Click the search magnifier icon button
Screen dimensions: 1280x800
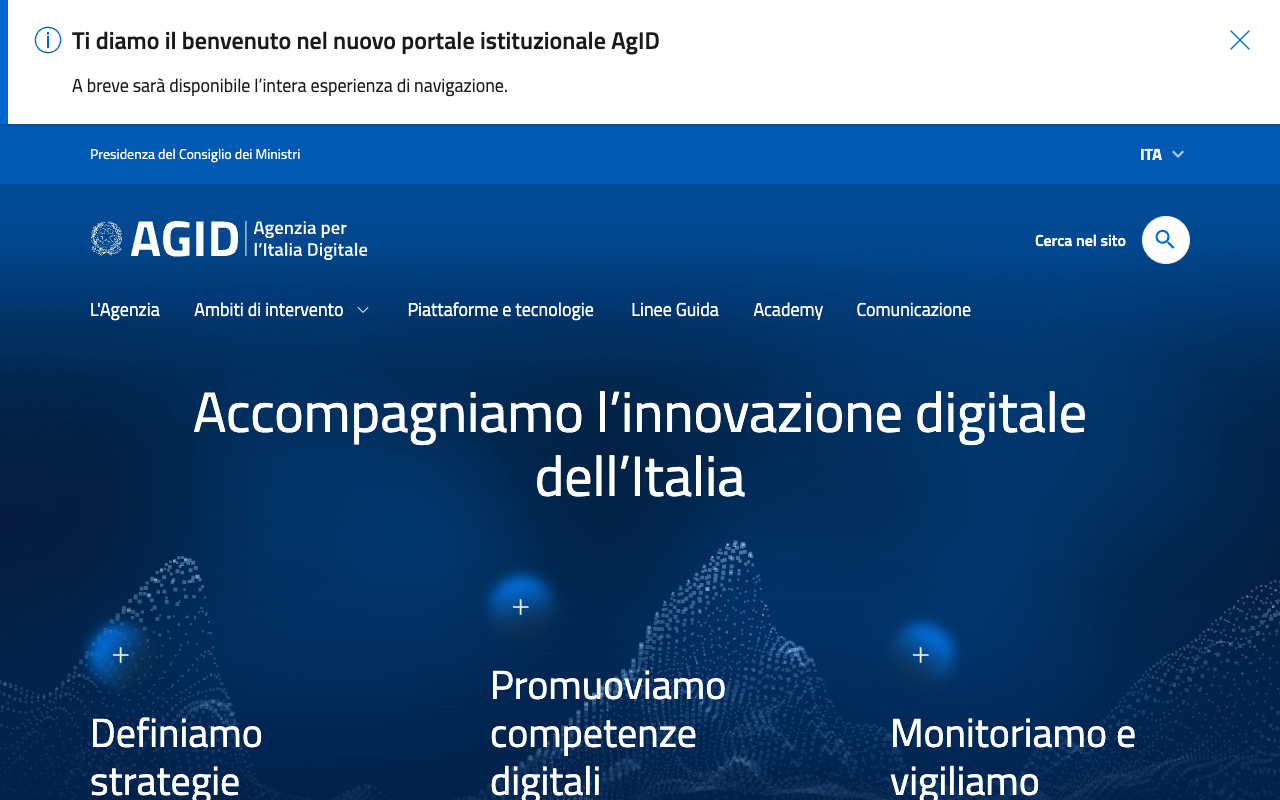tap(1166, 240)
